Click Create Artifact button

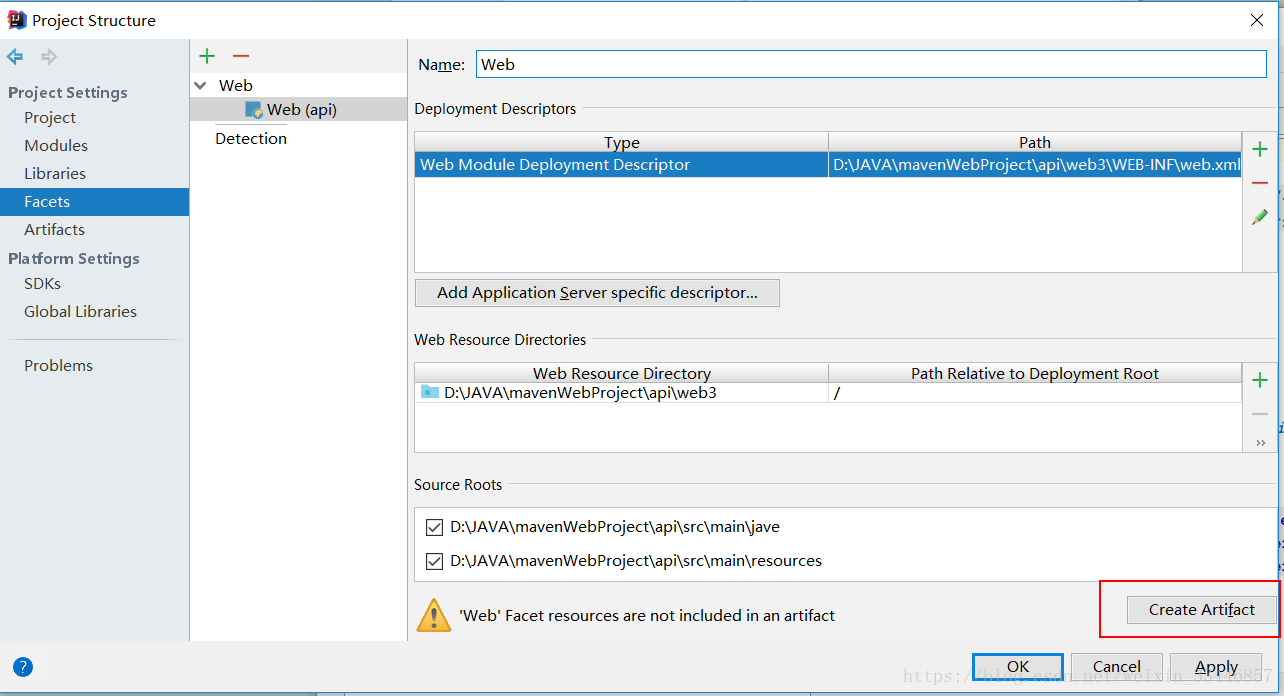(x=1202, y=609)
